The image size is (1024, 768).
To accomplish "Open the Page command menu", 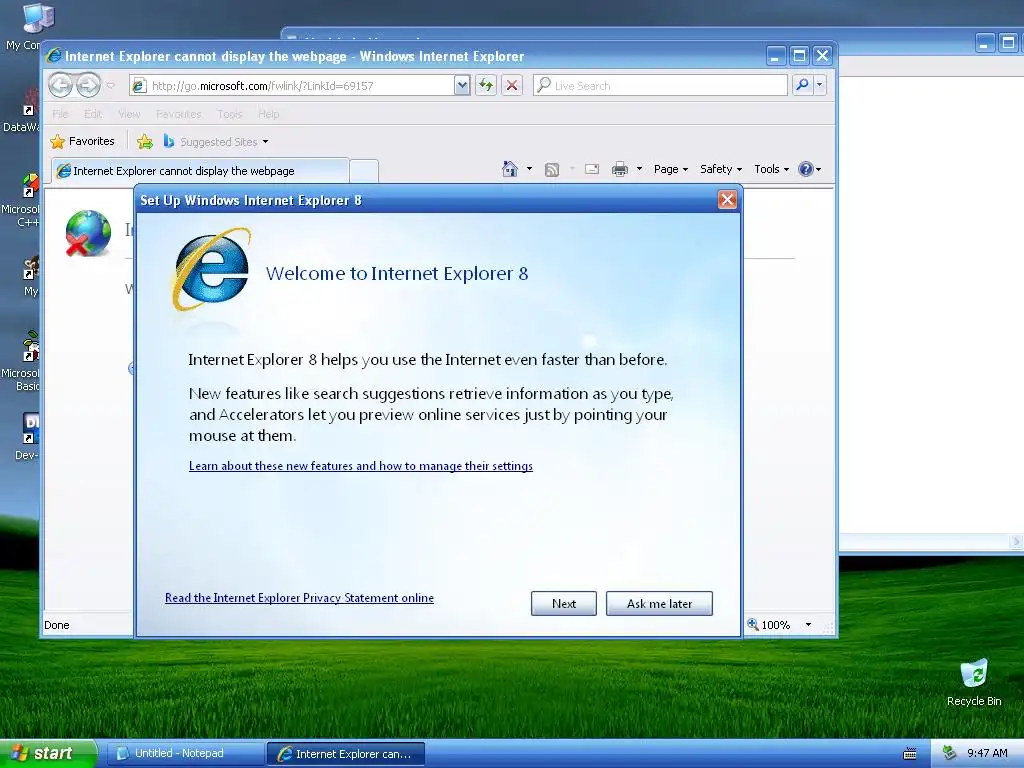I will [x=671, y=169].
